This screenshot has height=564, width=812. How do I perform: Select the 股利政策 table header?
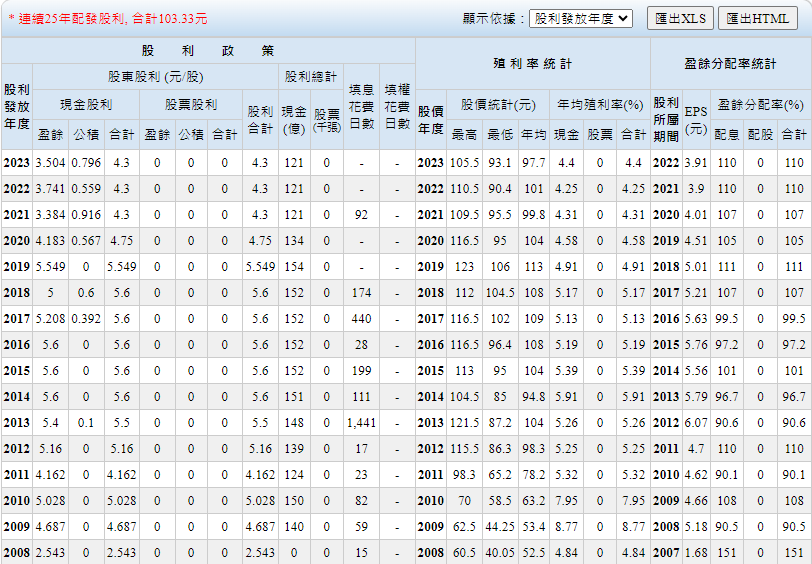(208, 50)
